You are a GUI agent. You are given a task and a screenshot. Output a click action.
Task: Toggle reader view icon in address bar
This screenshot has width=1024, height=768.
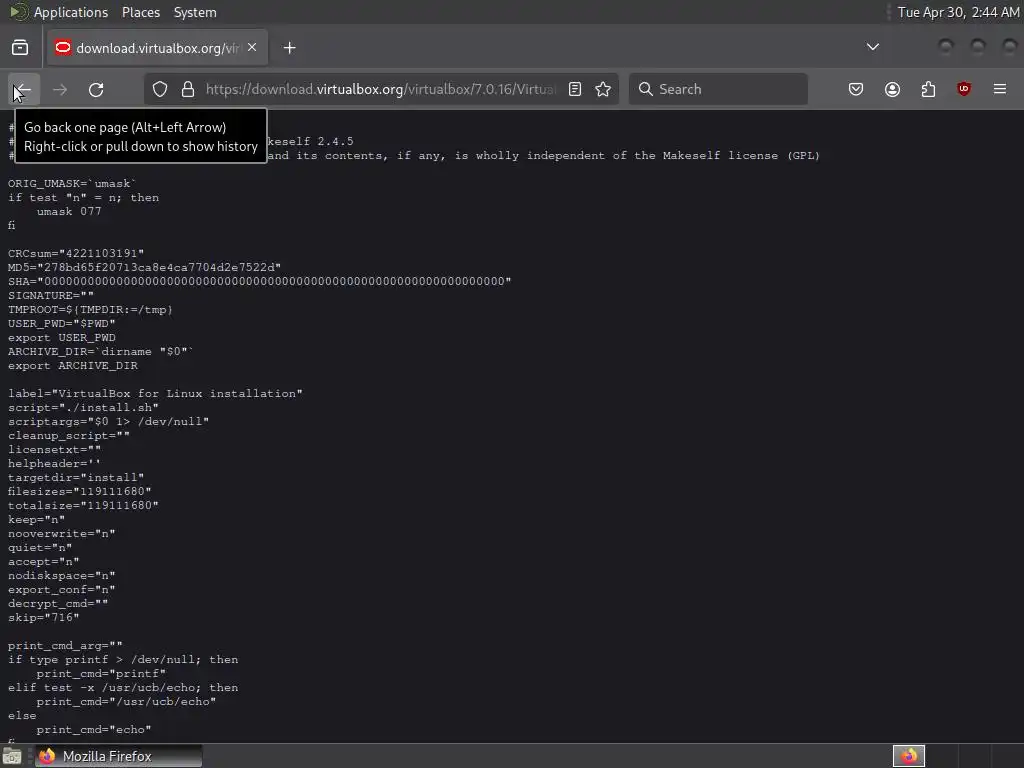point(575,89)
